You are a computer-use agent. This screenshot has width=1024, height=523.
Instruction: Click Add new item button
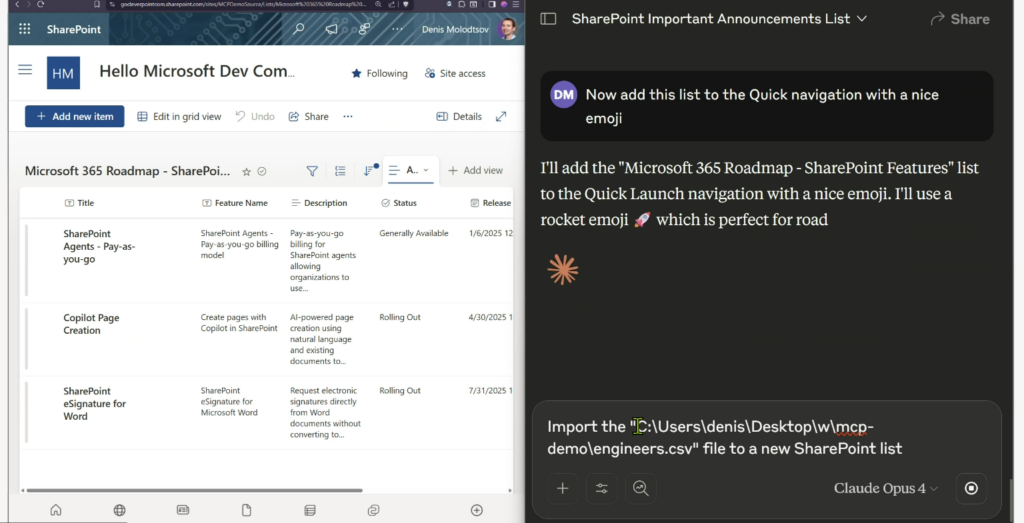(x=74, y=116)
